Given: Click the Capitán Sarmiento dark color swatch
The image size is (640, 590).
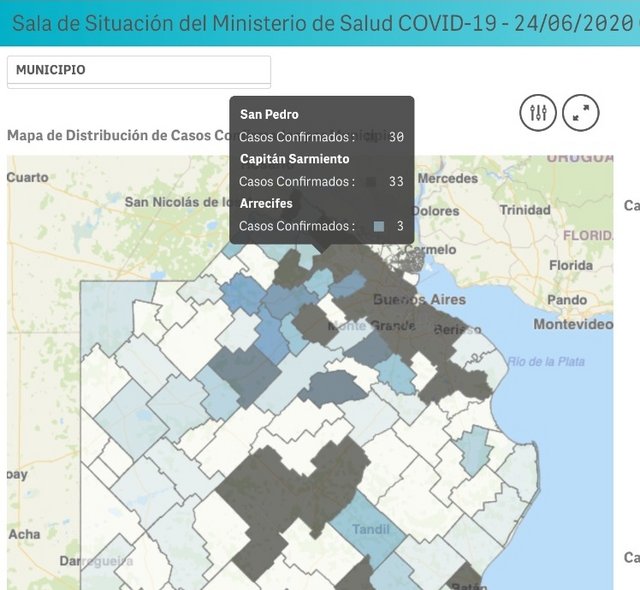Looking at the screenshot, I should [371, 182].
